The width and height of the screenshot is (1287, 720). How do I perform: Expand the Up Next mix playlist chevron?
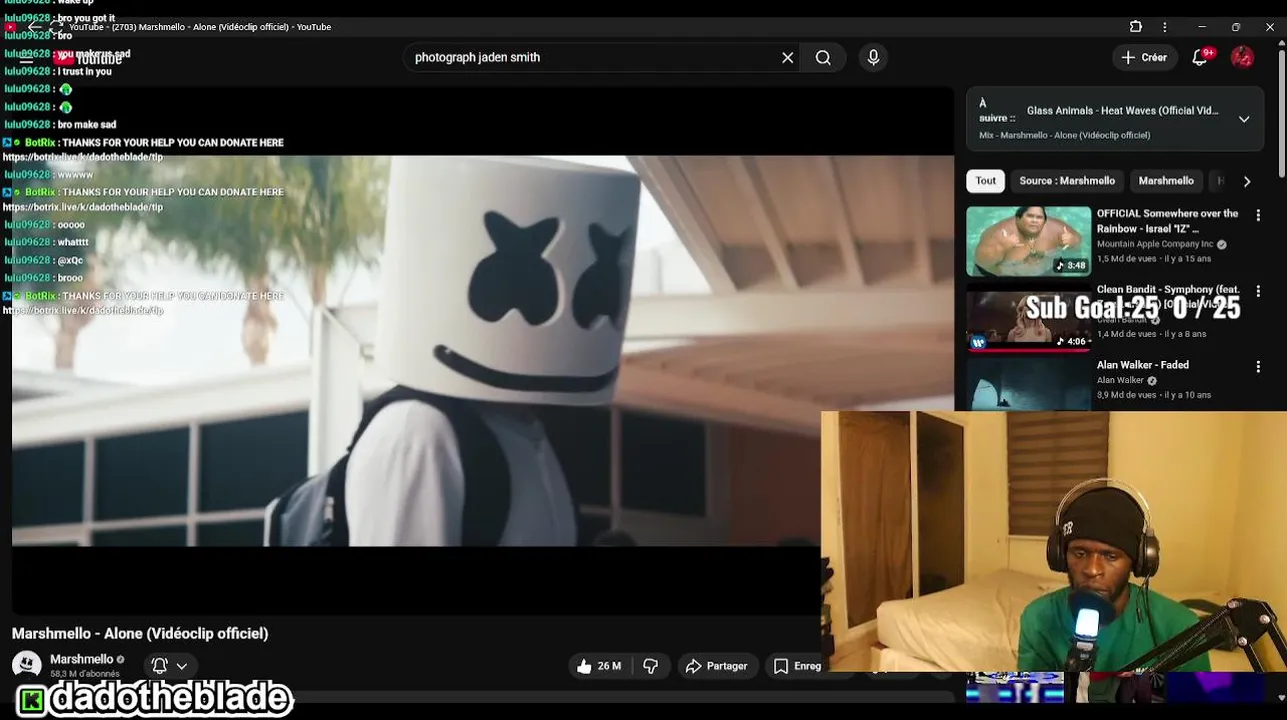(1244, 119)
